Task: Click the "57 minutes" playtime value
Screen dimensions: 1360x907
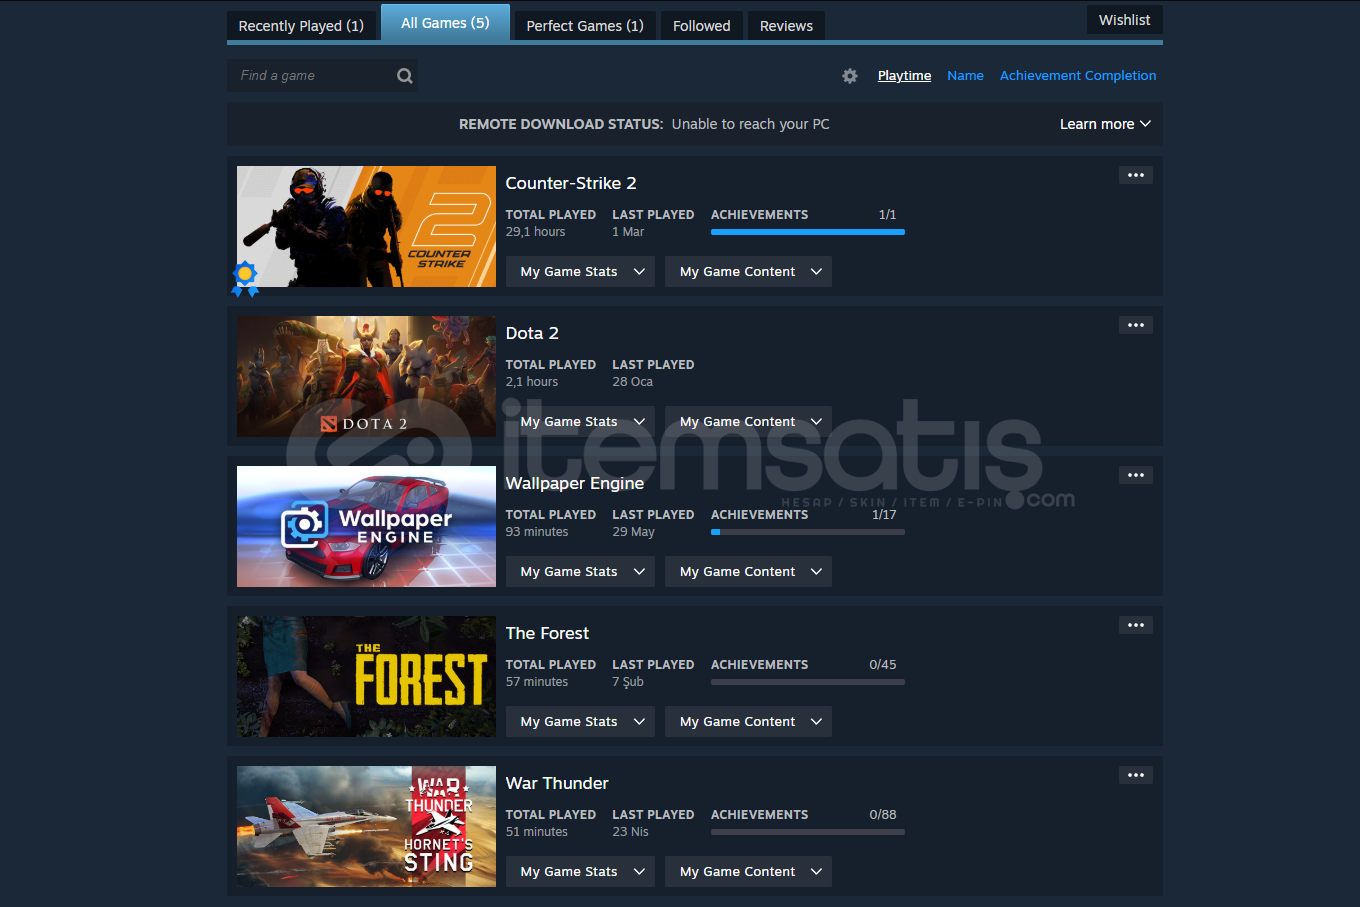Action: (x=537, y=682)
